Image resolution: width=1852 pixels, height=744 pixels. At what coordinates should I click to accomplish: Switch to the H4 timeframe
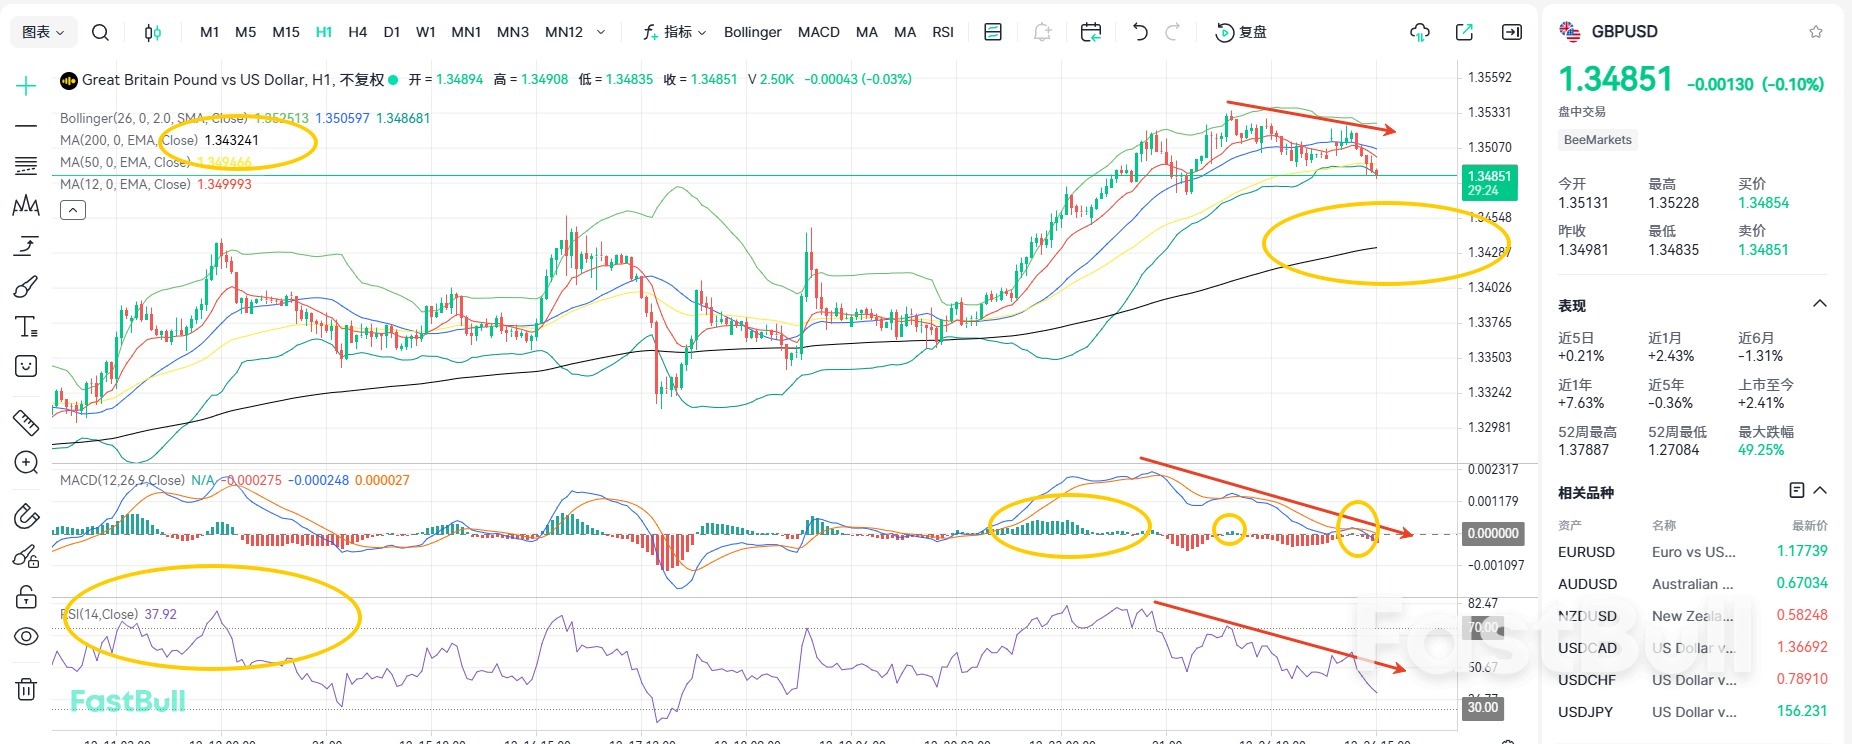point(357,32)
